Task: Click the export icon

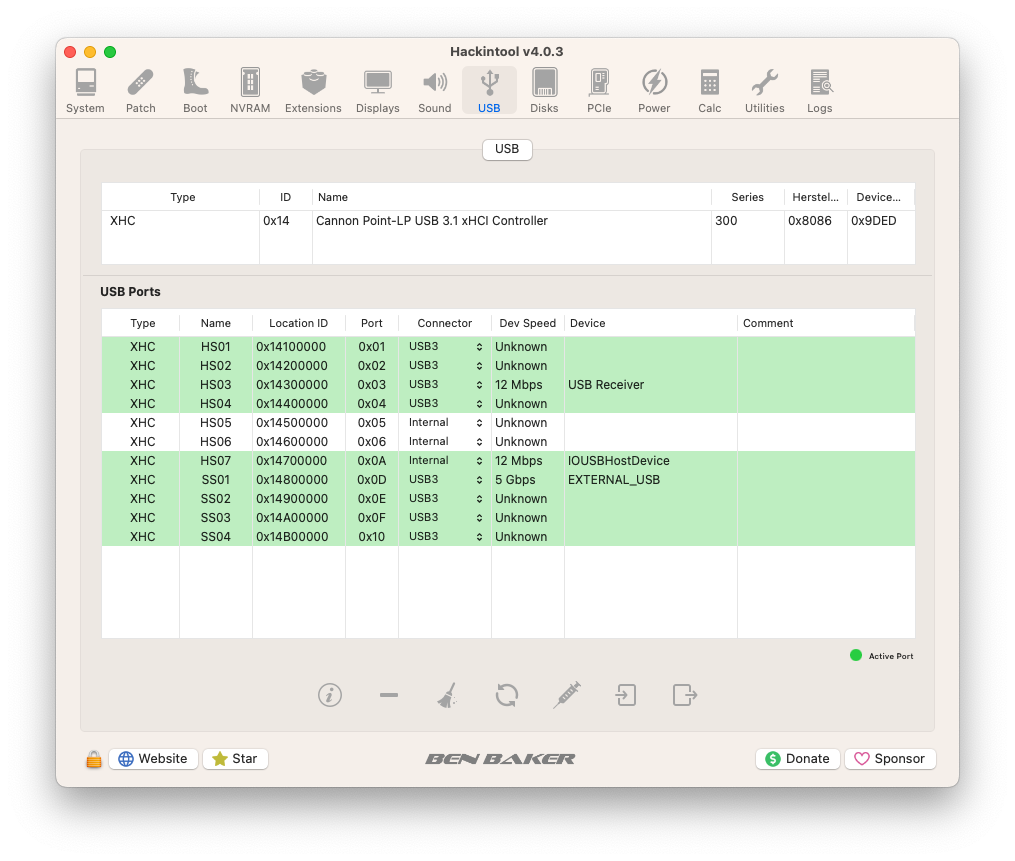Action: click(x=685, y=695)
